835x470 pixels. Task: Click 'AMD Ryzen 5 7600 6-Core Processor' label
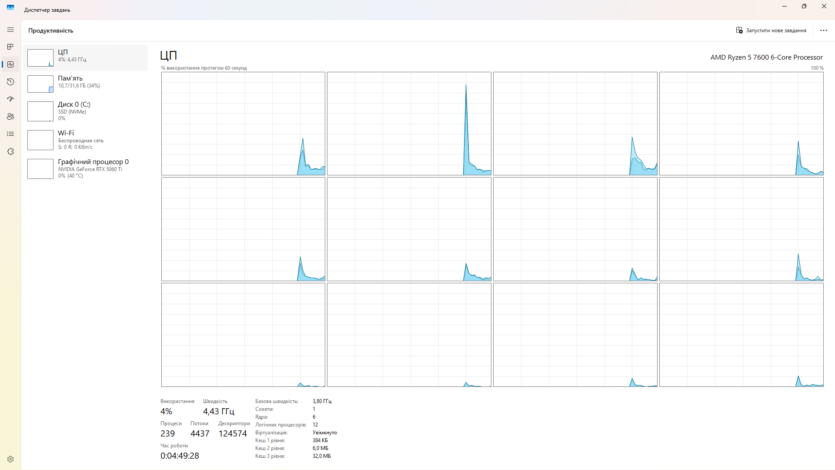tap(766, 57)
